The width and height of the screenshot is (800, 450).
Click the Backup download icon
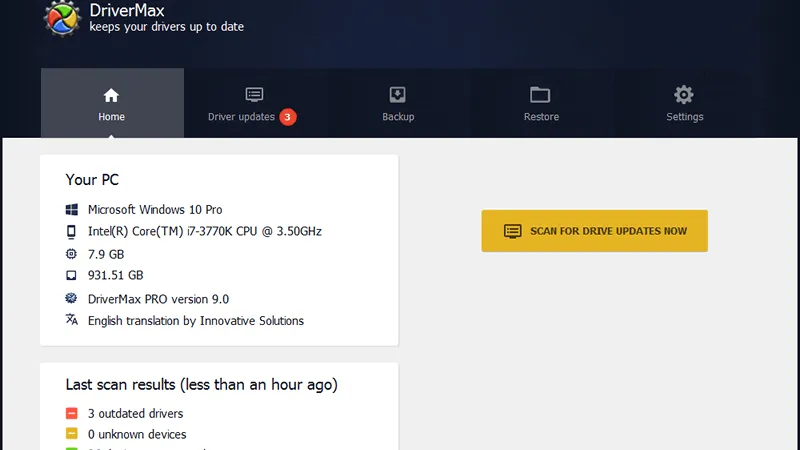tap(397, 95)
